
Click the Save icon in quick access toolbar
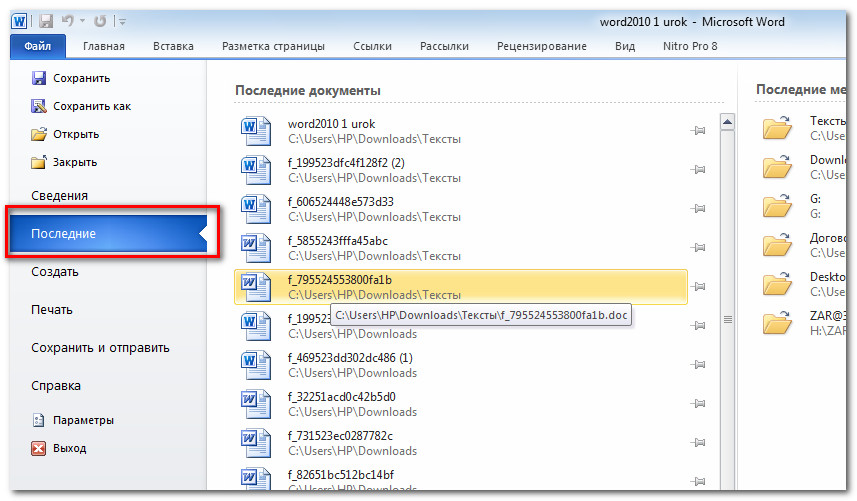click(47, 21)
